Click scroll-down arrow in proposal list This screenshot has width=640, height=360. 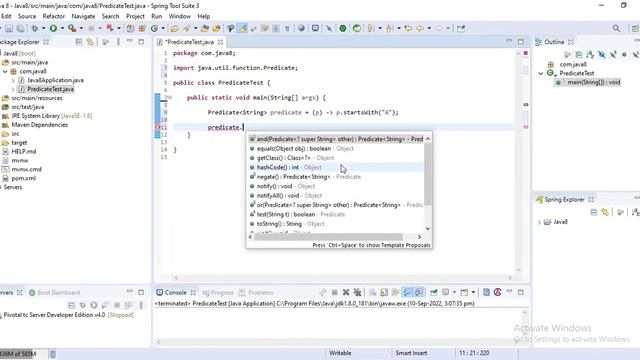click(428, 229)
